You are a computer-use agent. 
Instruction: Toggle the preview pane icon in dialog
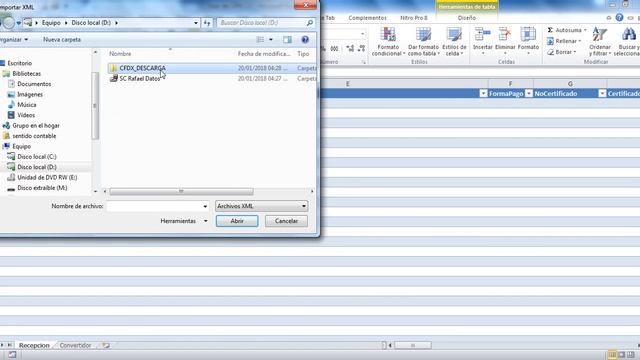click(x=287, y=40)
